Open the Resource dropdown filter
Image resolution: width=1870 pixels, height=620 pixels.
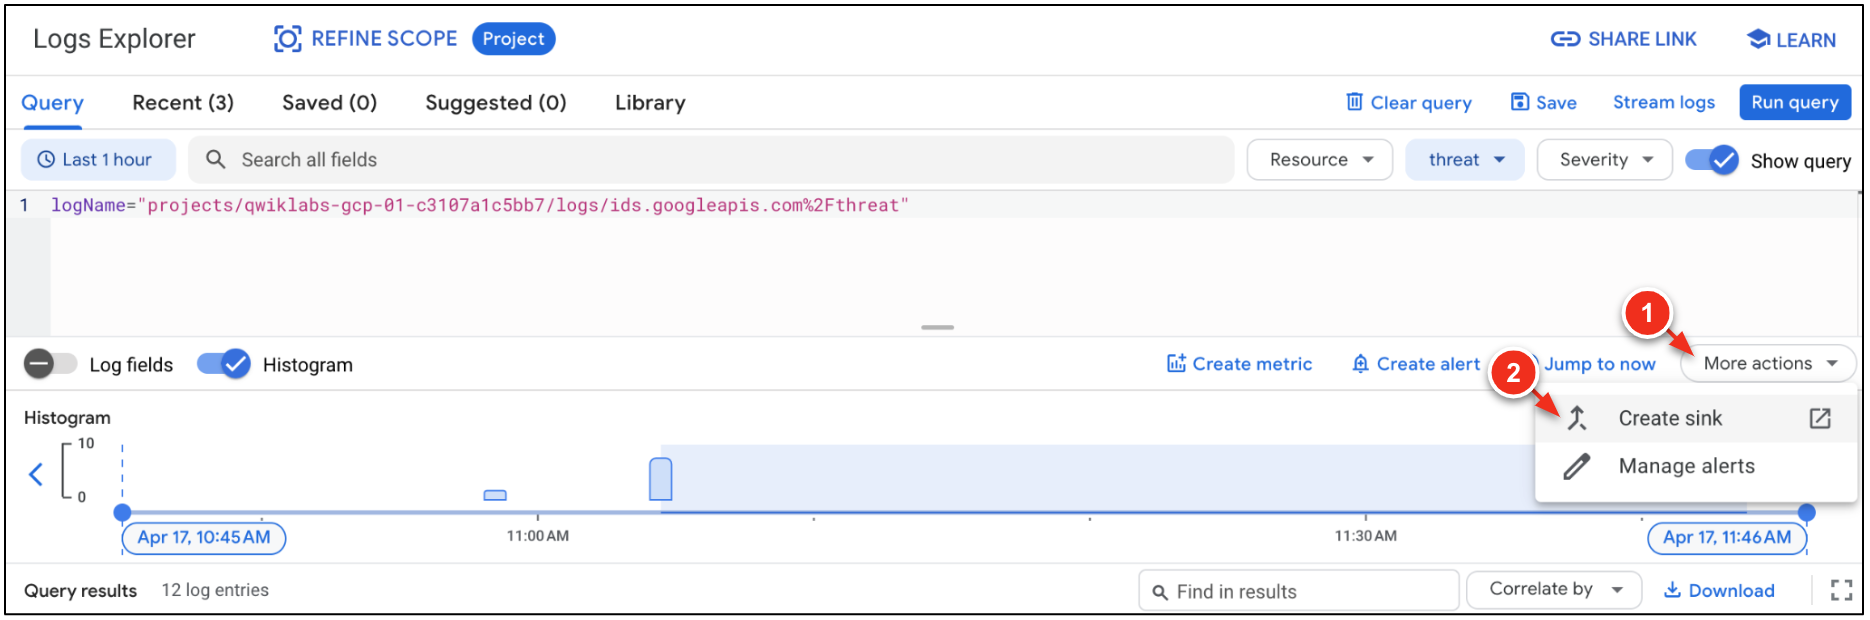[x=1319, y=160]
